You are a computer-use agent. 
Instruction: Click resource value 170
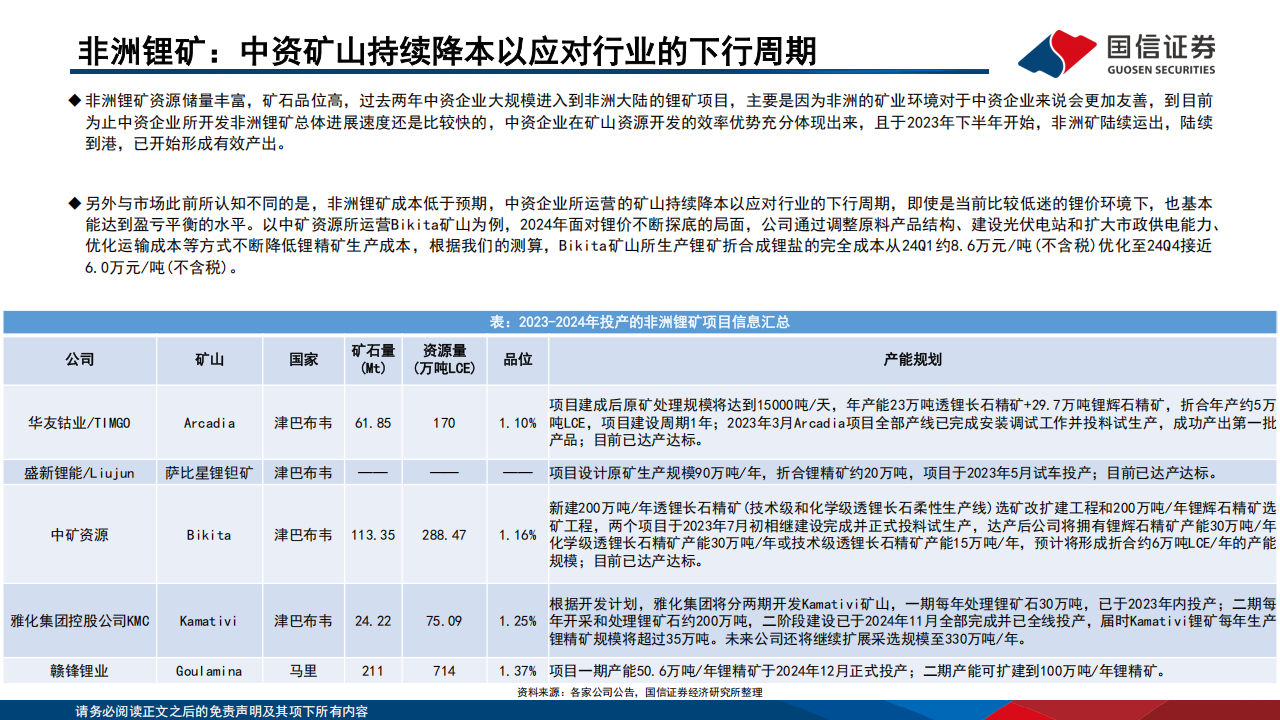click(444, 423)
